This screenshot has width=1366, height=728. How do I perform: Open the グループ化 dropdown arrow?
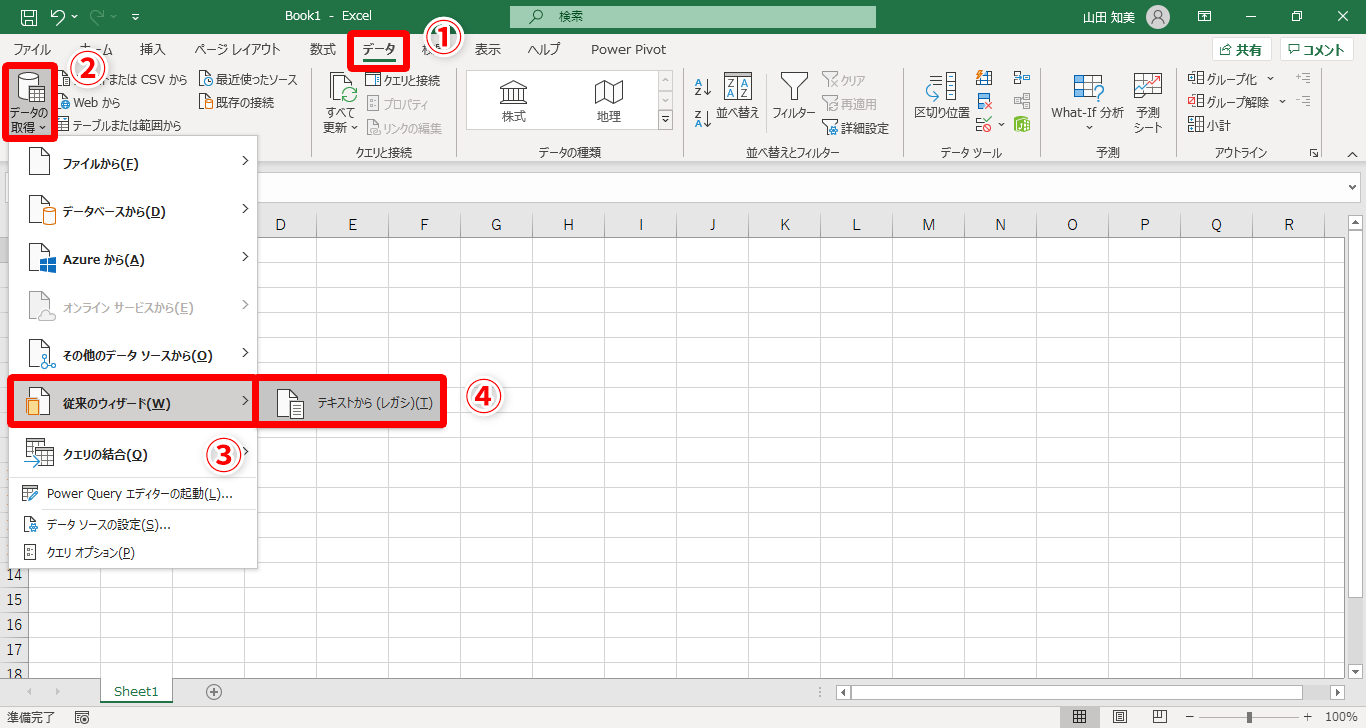coord(1271,79)
